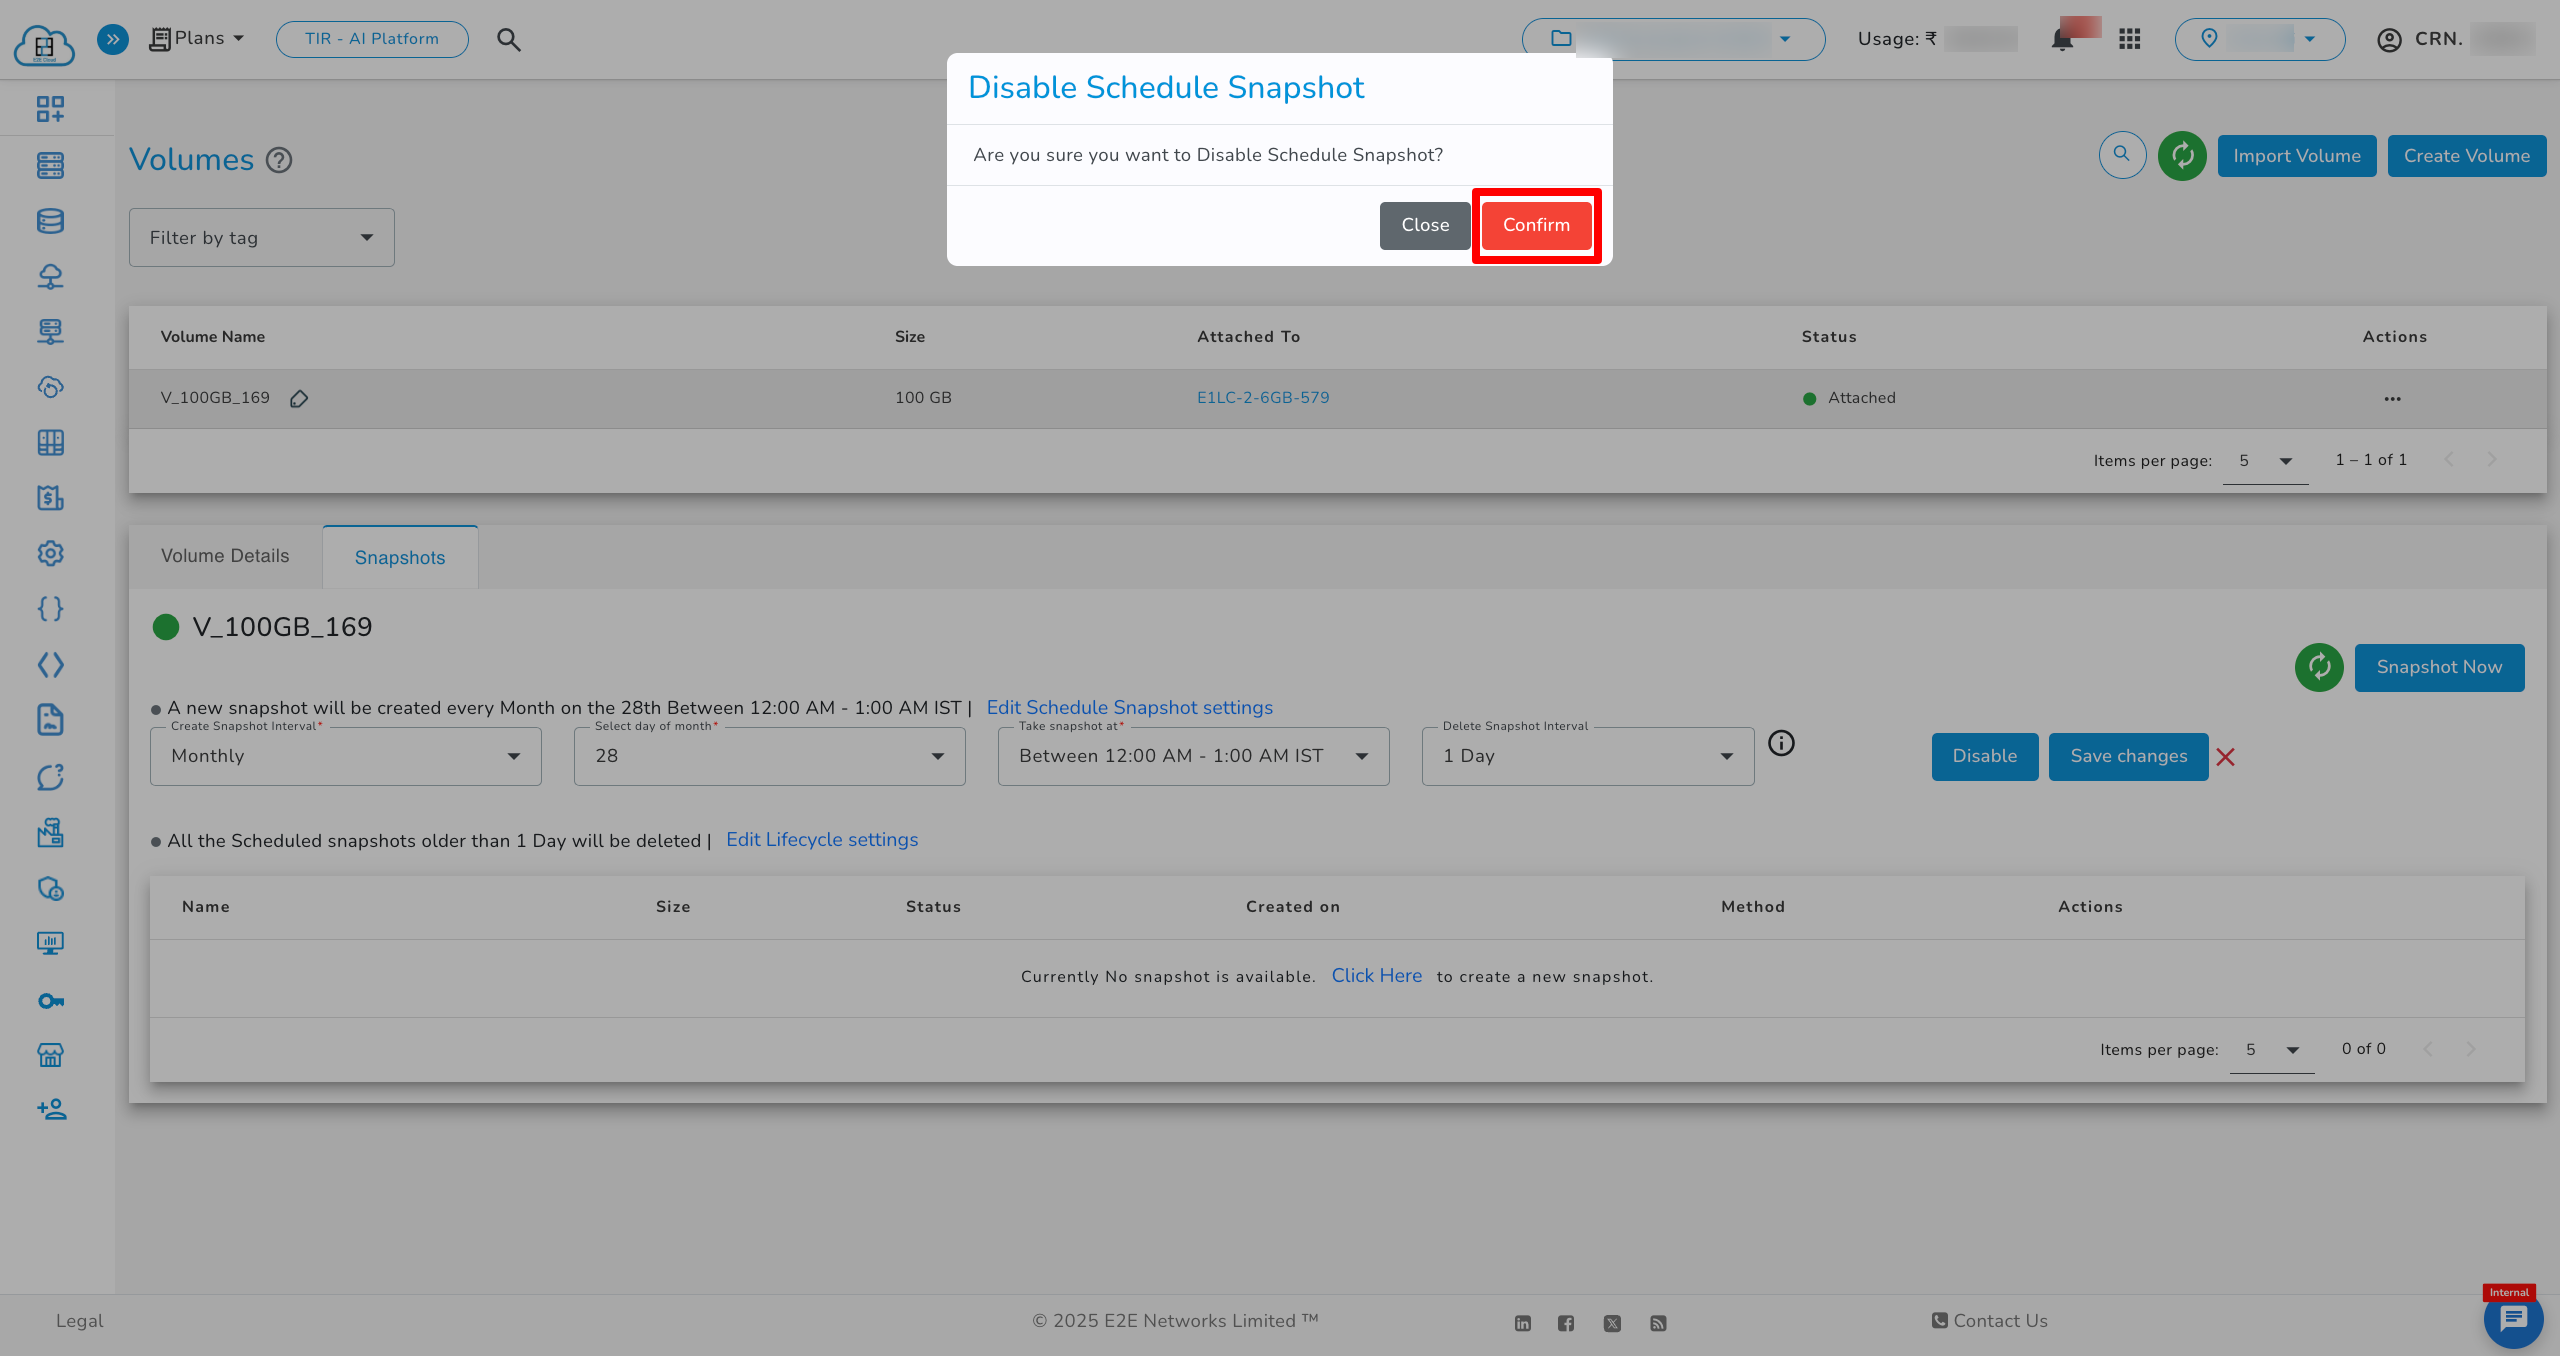The width and height of the screenshot is (2560, 1356).
Task: Open the Filter by tag dropdown
Action: (262, 238)
